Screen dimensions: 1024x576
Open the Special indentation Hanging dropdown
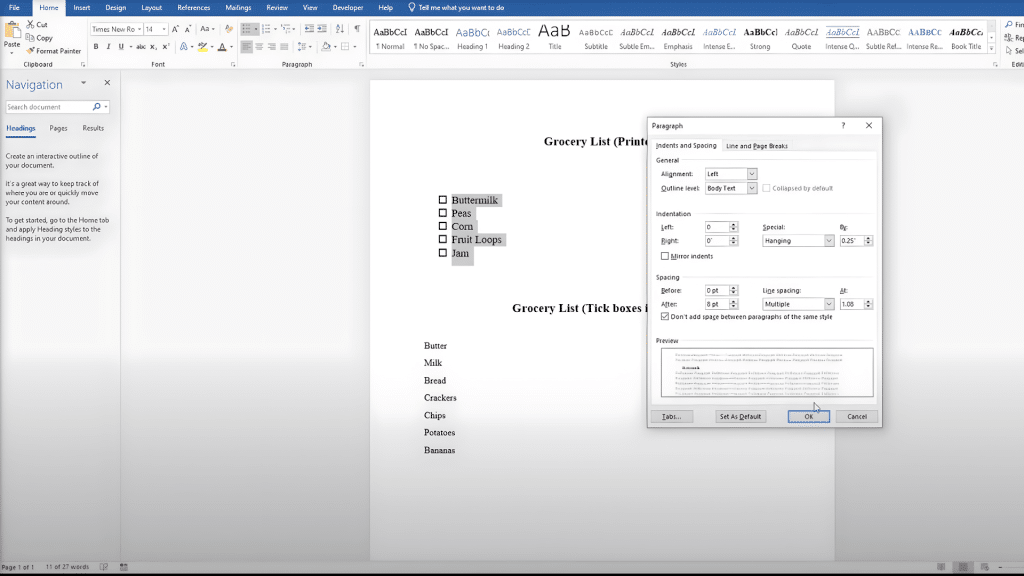829,241
